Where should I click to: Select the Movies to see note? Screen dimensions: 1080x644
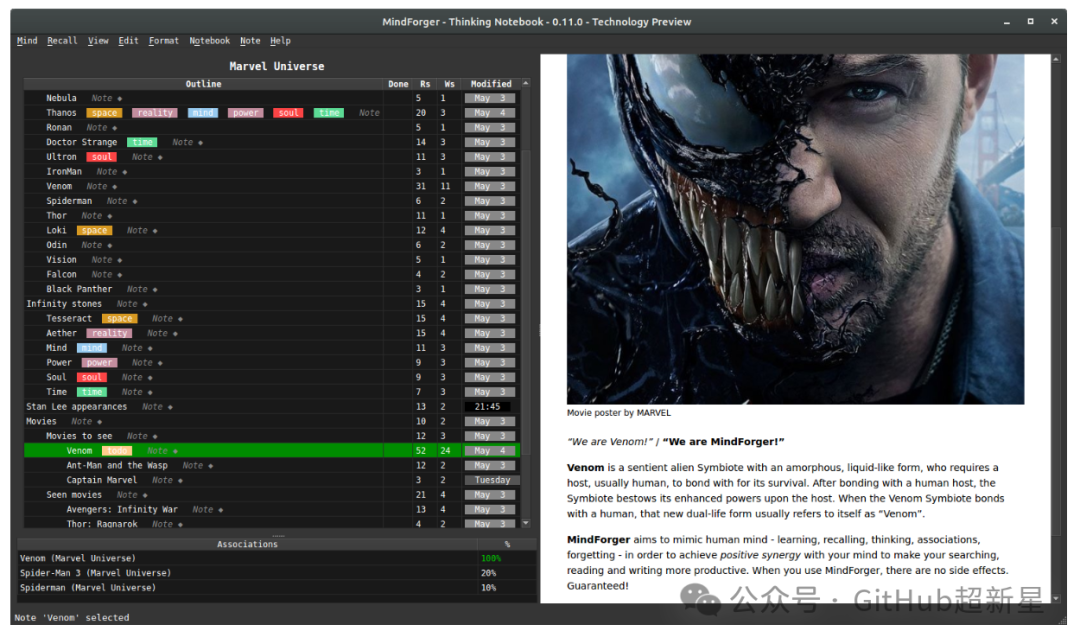tap(272, 436)
